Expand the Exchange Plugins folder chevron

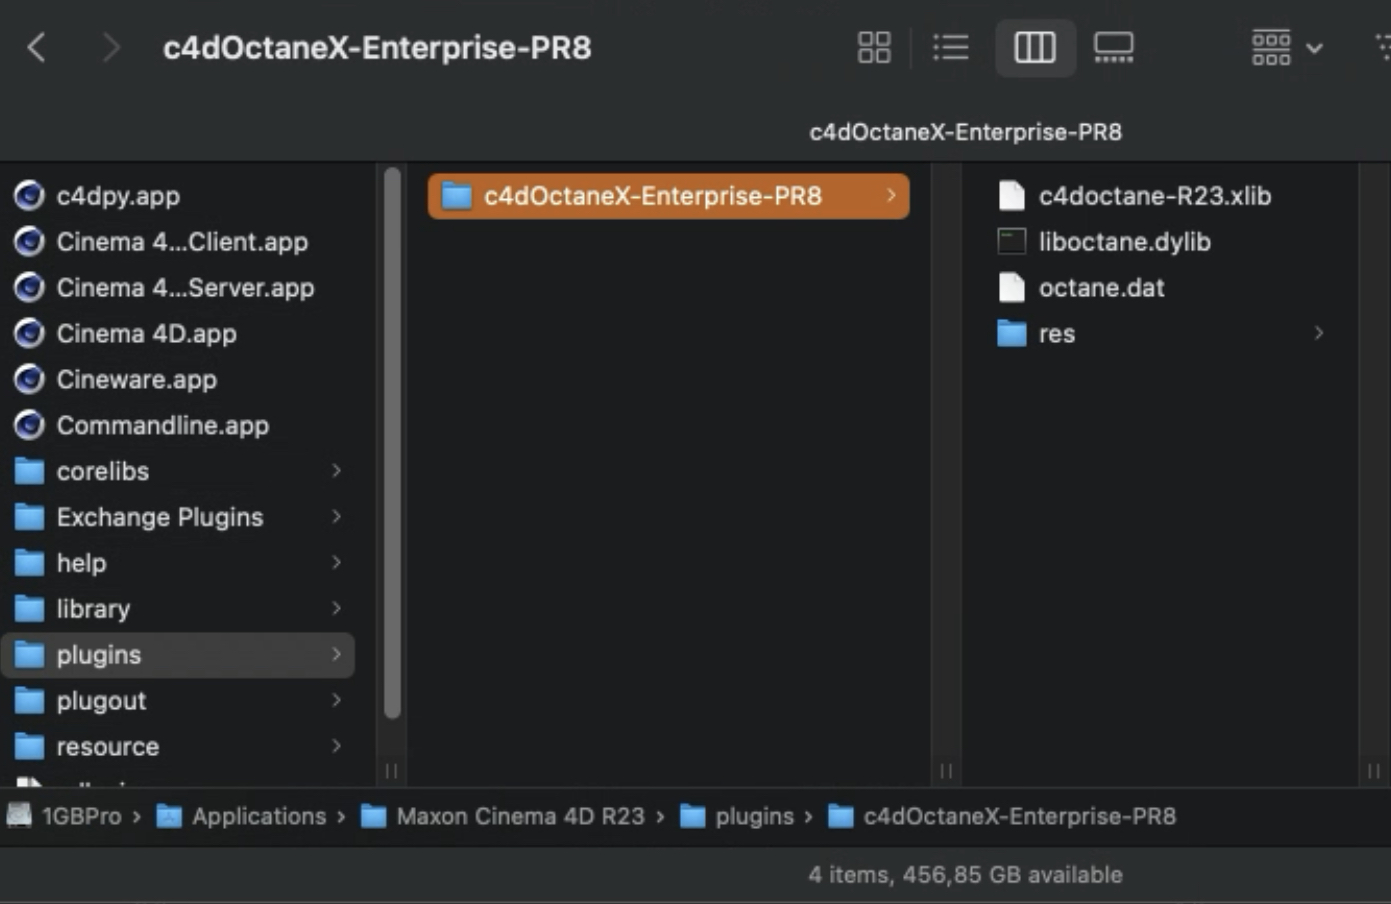click(x=336, y=517)
